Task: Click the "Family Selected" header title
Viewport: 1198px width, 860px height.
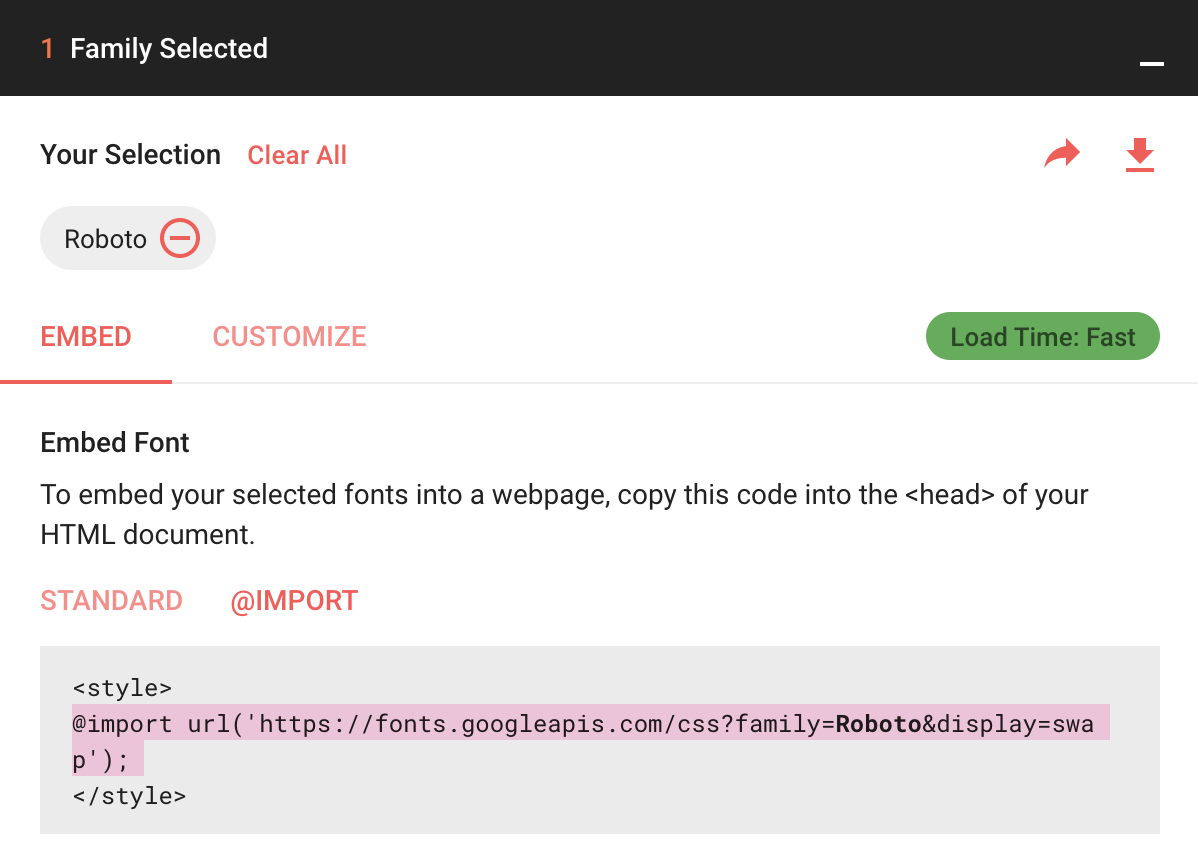Action: point(168,49)
